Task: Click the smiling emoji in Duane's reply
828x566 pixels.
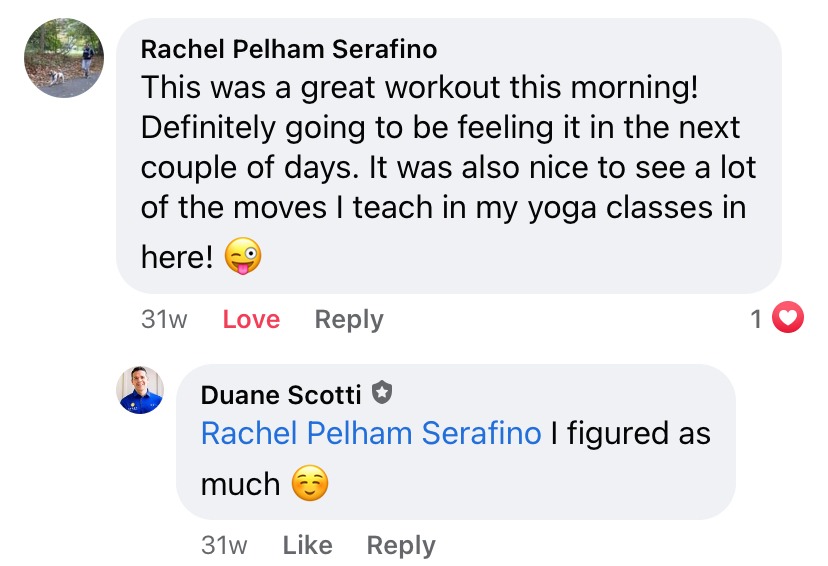Action: point(309,485)
